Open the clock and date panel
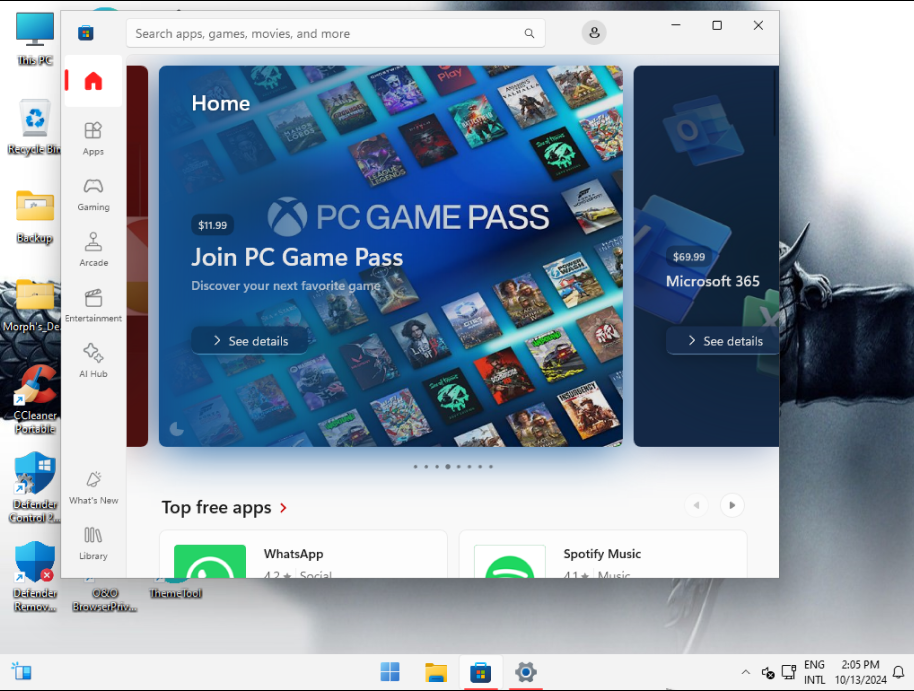Viewport: 914px width, 691px height. pos(860,672)
